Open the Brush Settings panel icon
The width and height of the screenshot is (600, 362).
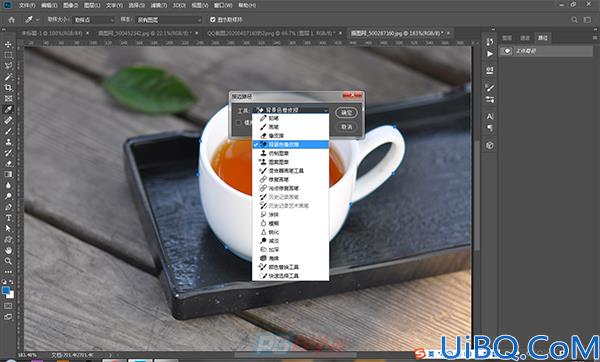[490, 88]
